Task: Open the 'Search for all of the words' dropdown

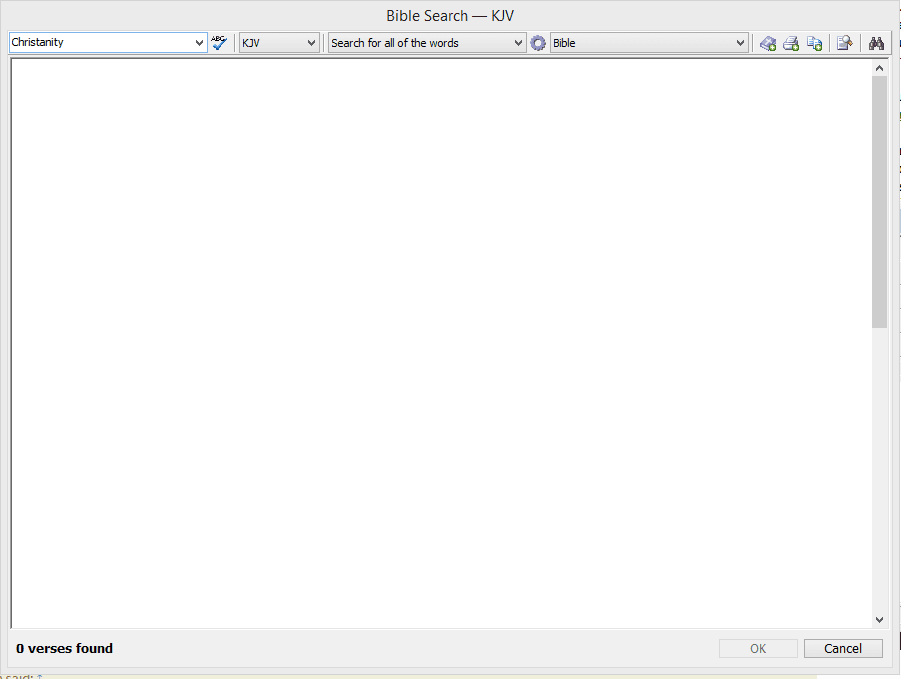Action: (x=517, y=43)
